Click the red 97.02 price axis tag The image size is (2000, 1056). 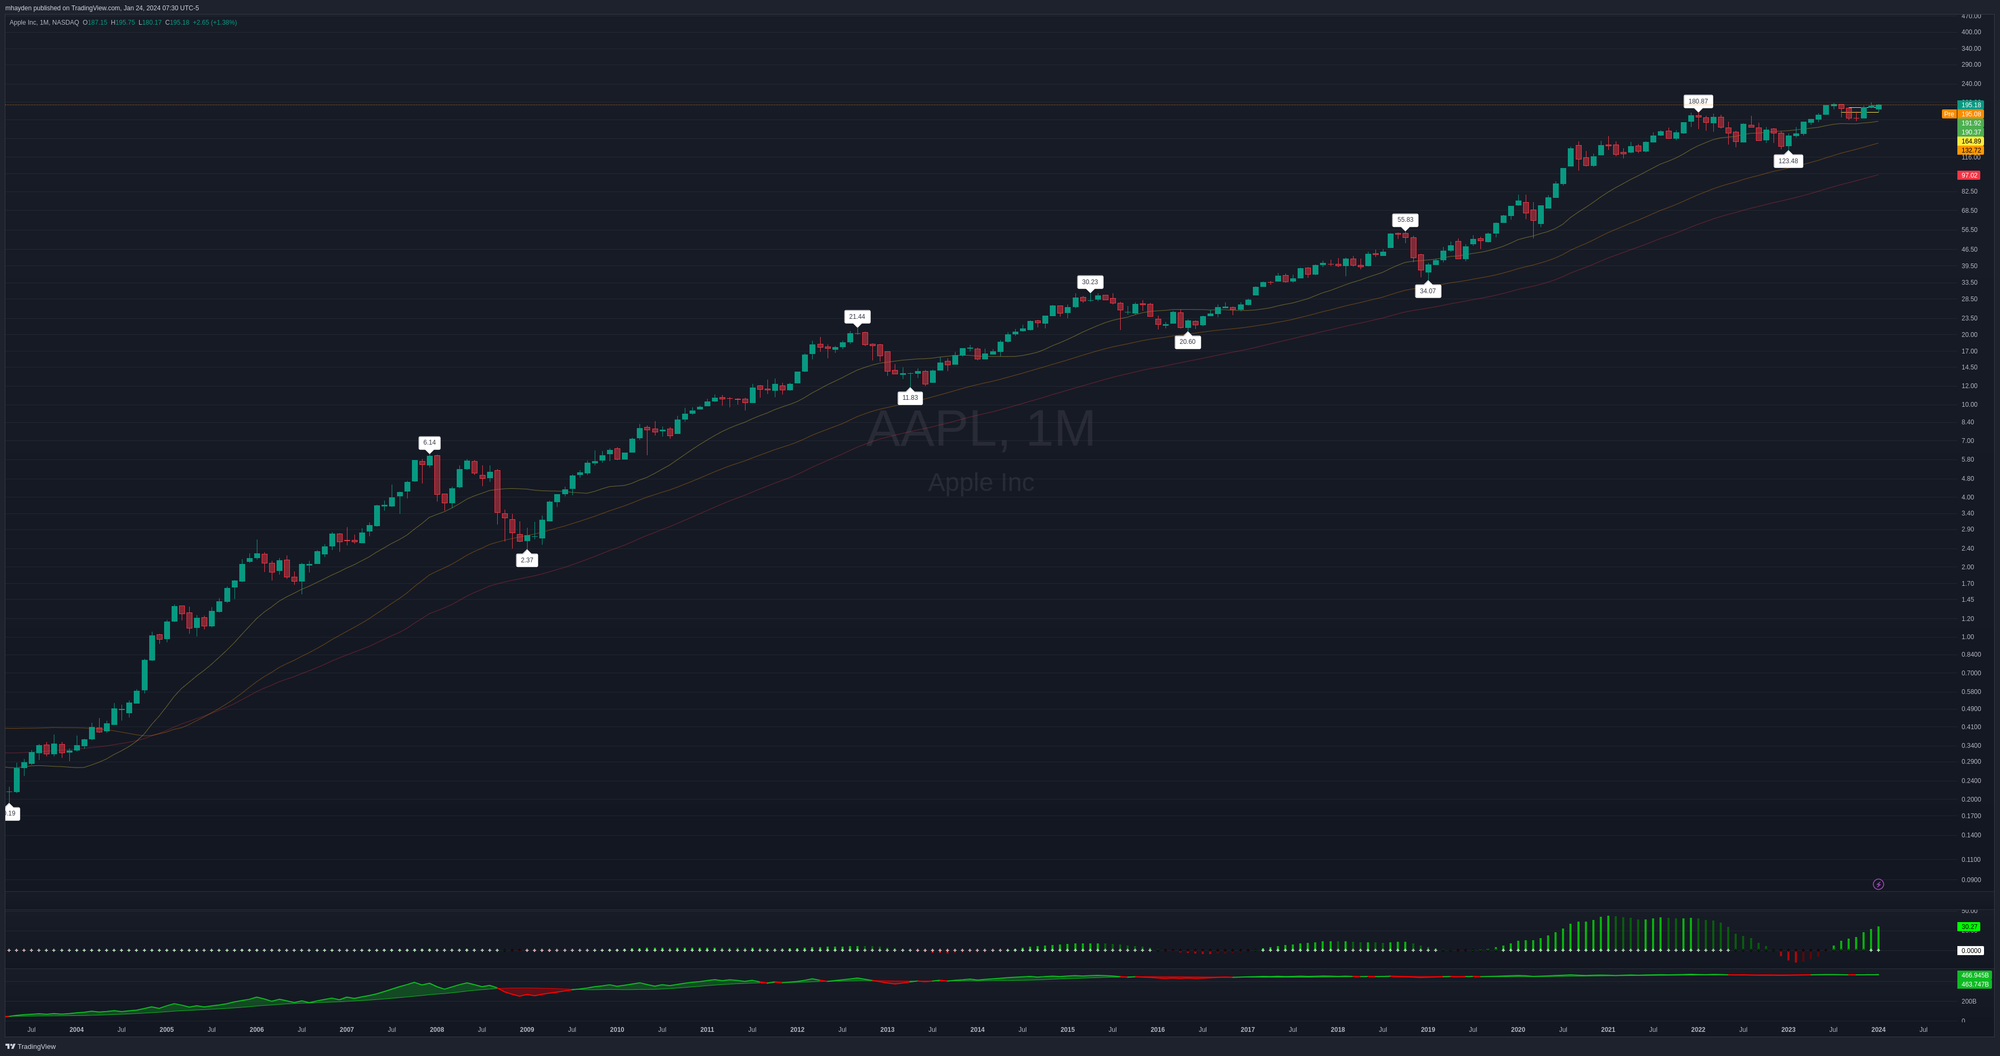click(1969, 175)
